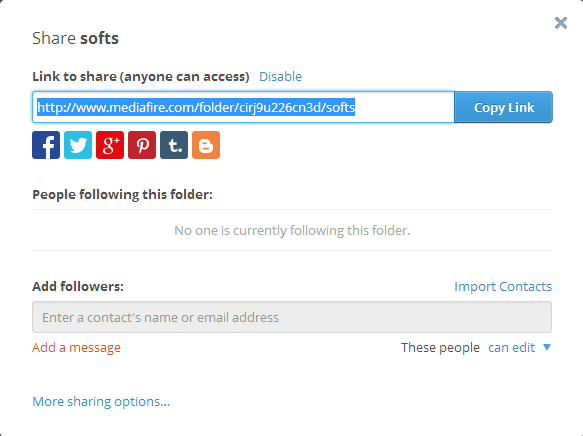Click the 'People following this folder' heading

[122, 194]
